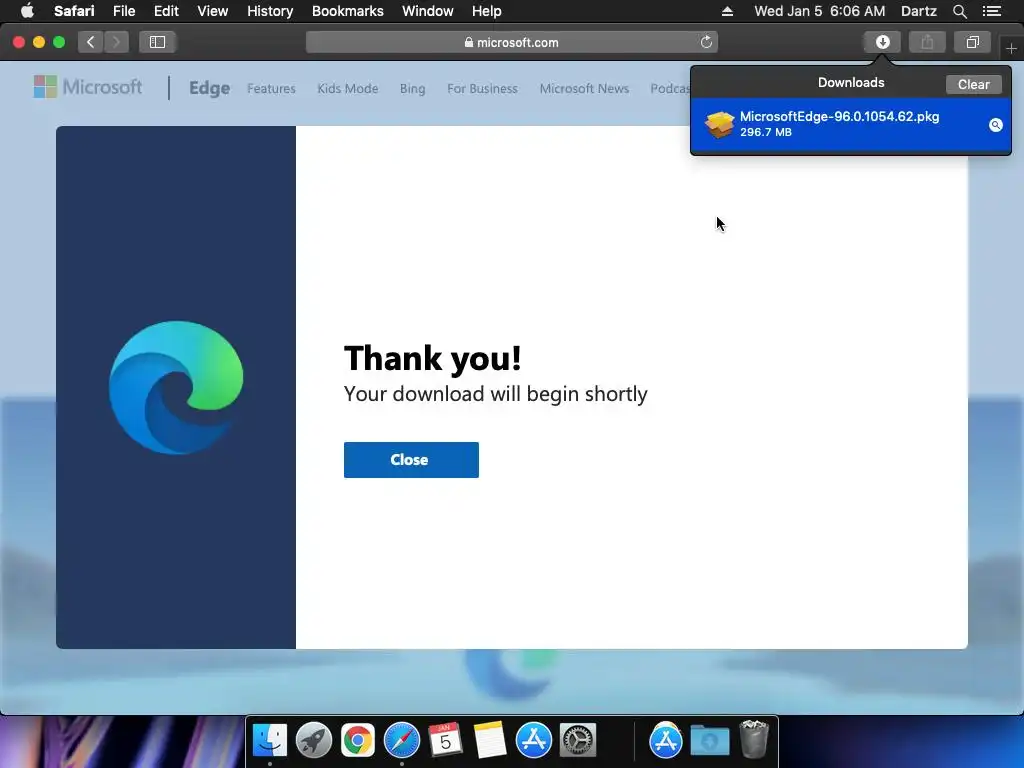Show the tab overview icon
Viewport: 1024px width, 768px height.
972,42
